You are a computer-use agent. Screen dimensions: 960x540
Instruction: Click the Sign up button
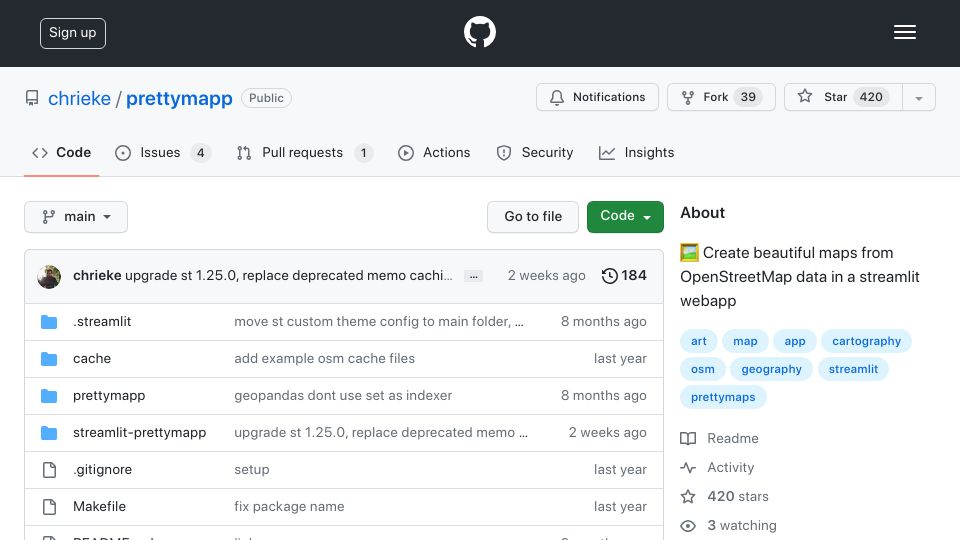pos(73,33)
